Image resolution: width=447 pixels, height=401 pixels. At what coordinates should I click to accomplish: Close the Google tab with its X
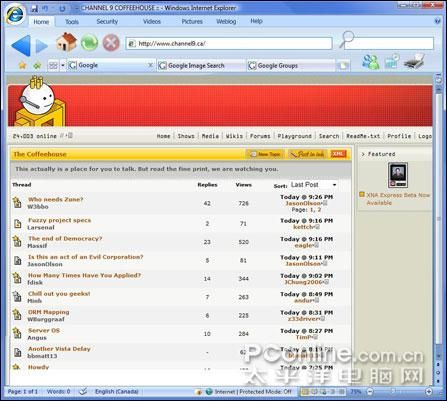pos(150,65)
